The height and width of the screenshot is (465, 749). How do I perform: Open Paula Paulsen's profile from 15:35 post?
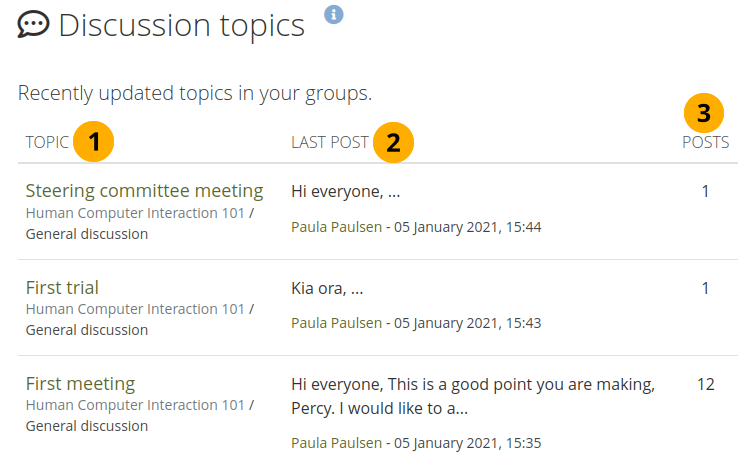pos(336,443)
